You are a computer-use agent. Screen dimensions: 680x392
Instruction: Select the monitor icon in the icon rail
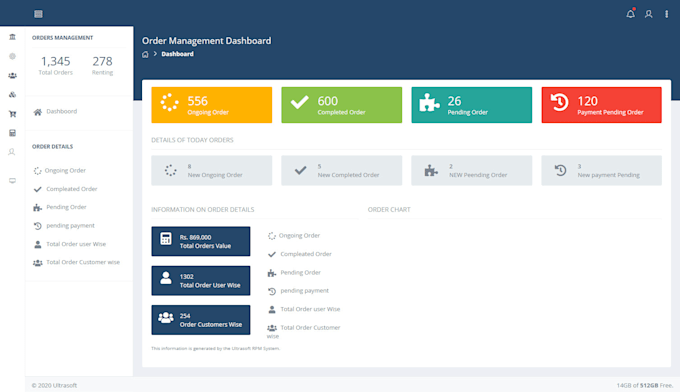(x=12, y=180)
